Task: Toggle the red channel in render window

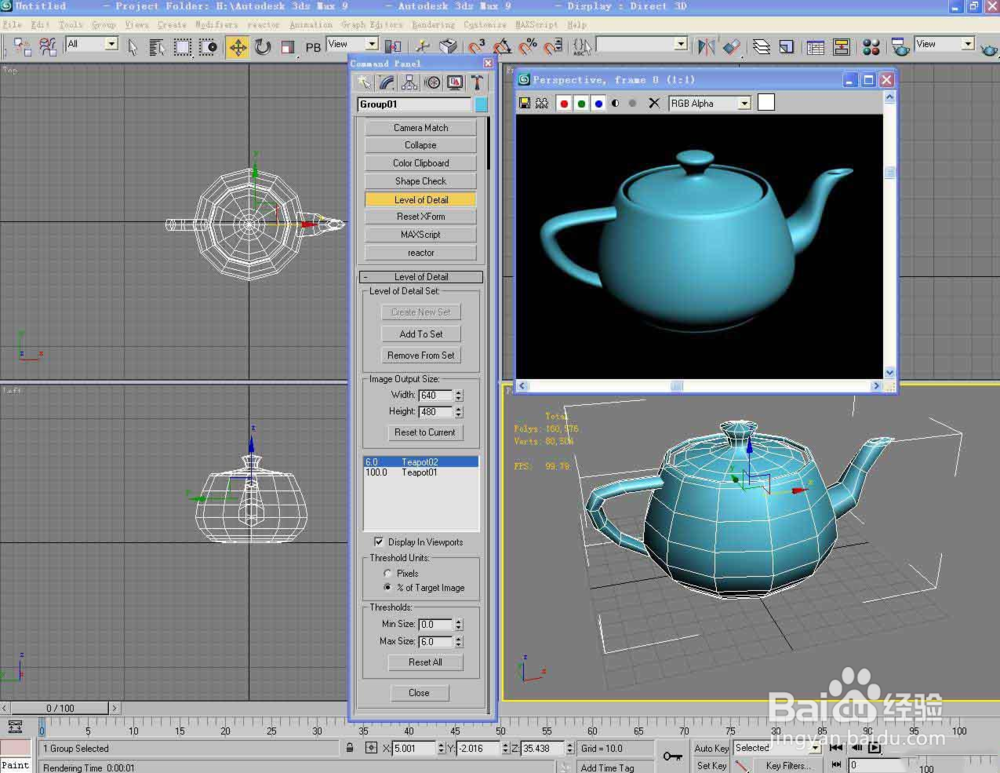Action: pos(564,103)
